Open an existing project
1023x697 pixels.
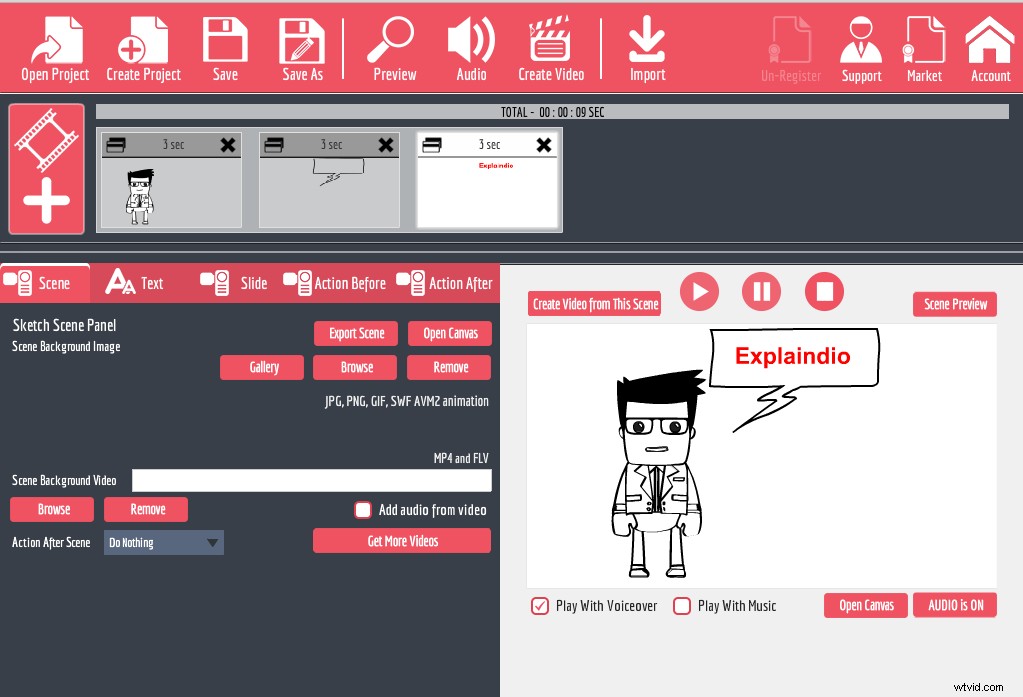point(53,47)
